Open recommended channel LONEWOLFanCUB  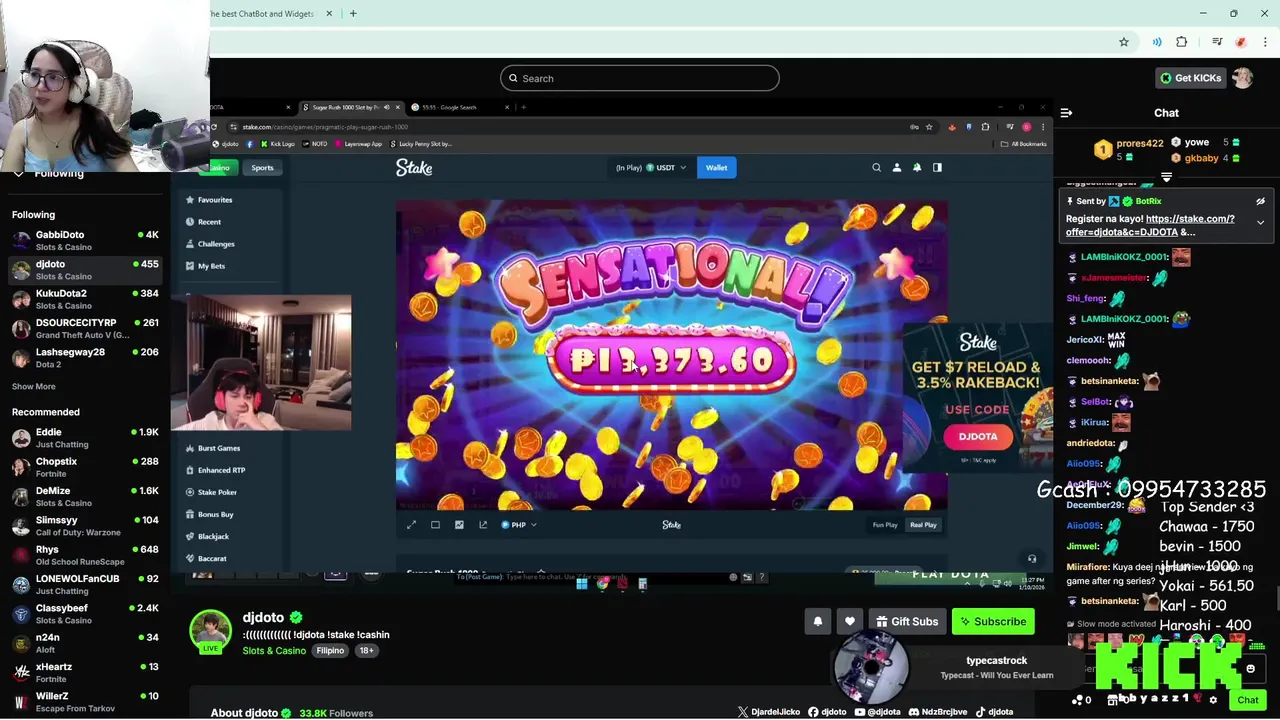[85, 584]
